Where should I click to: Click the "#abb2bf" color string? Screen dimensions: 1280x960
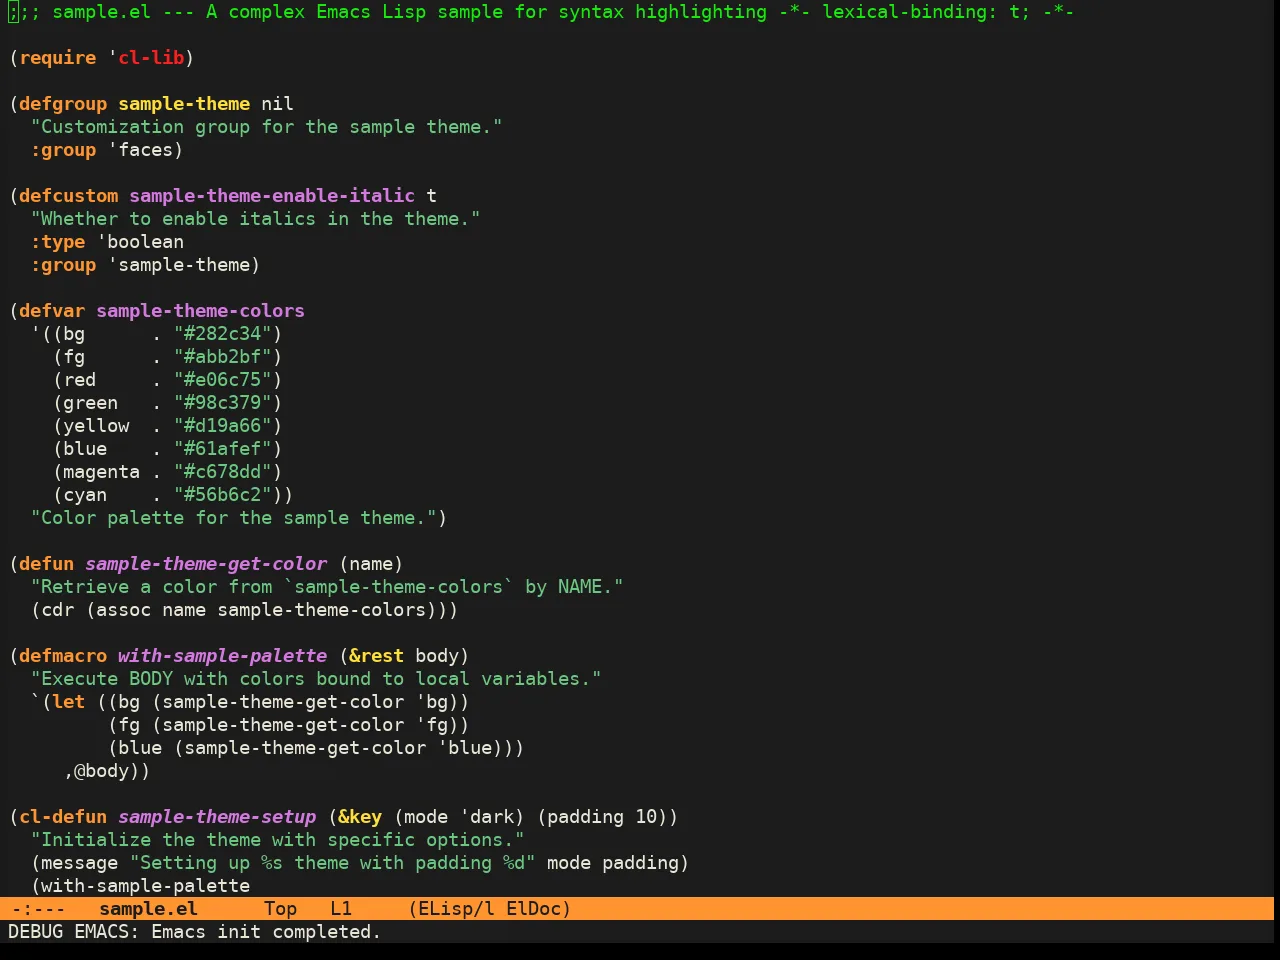[x=222, y=357]
